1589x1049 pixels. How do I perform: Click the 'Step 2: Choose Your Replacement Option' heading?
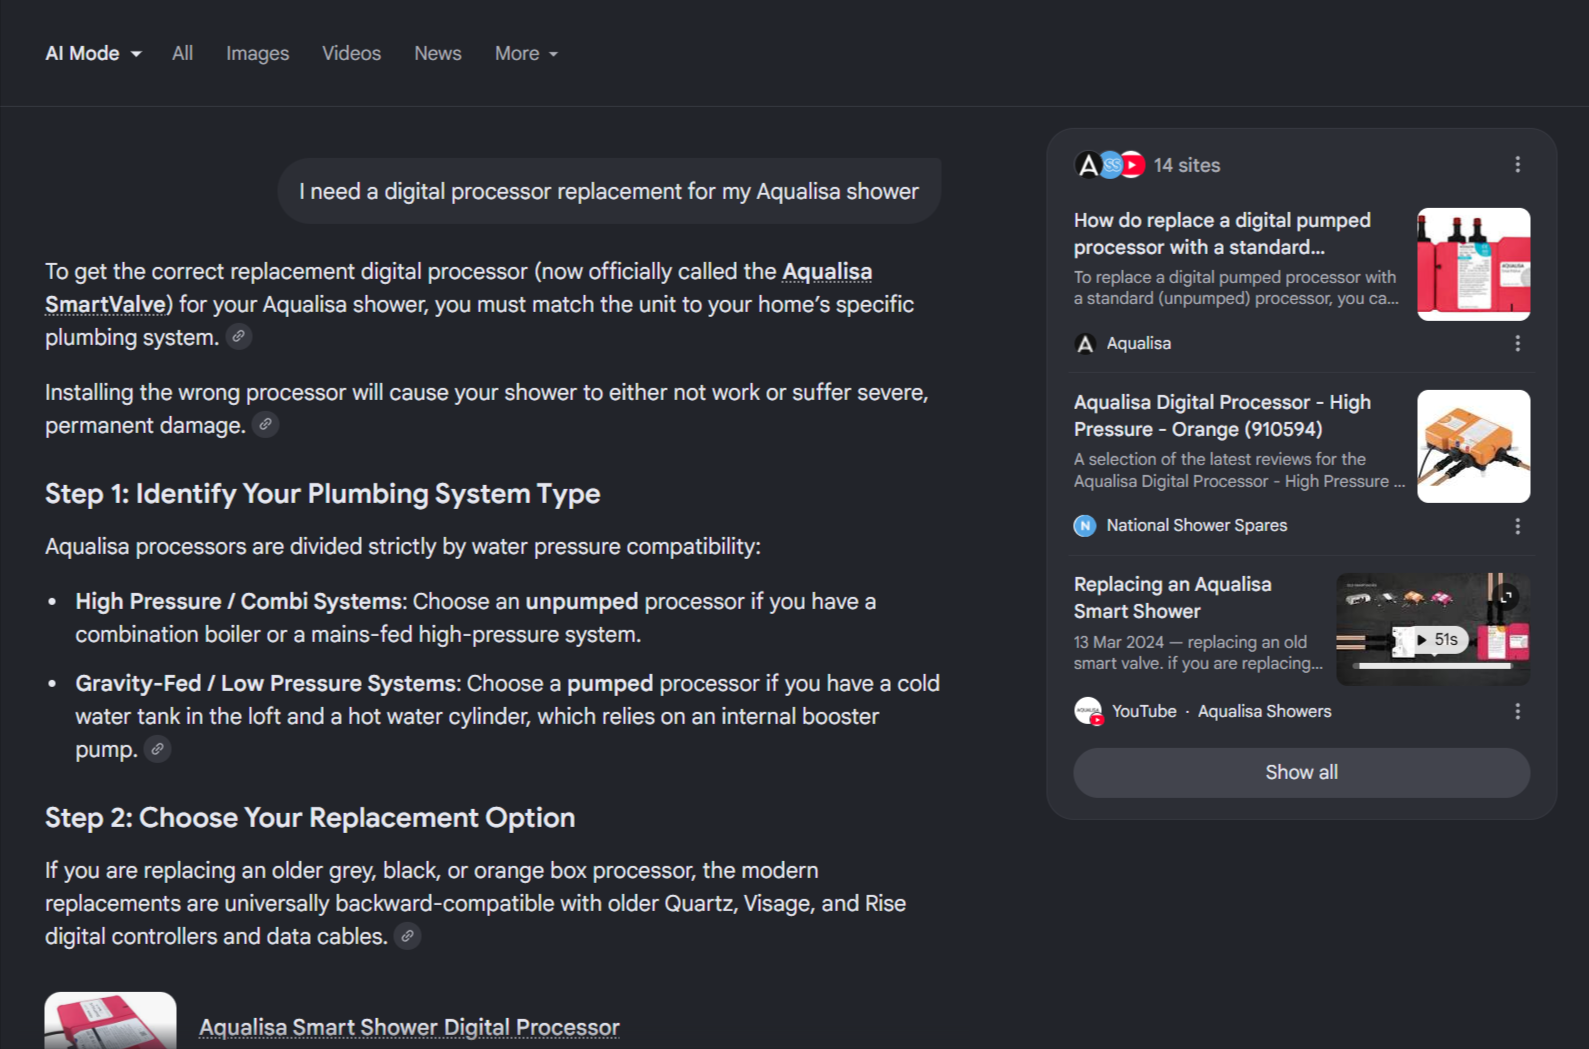point(310,818)
